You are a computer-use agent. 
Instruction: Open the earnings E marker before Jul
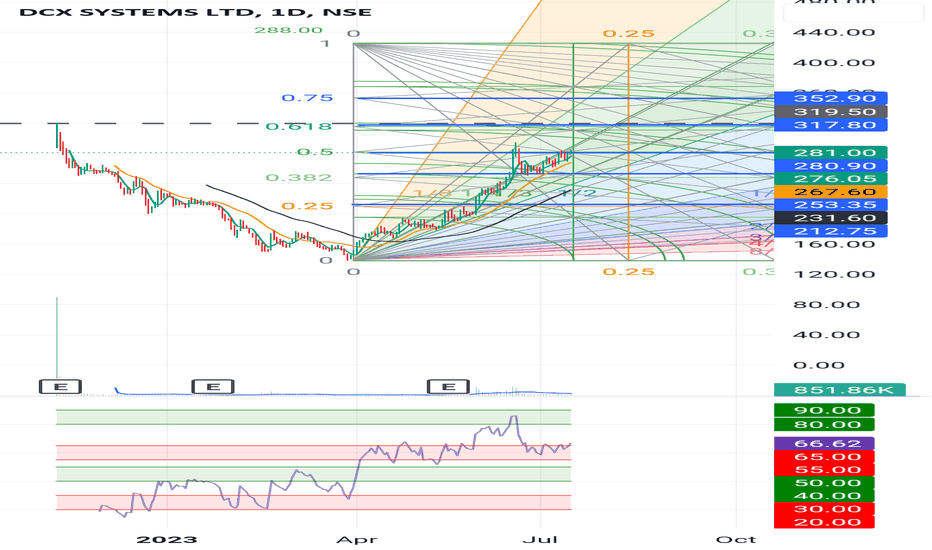(448, 387)
